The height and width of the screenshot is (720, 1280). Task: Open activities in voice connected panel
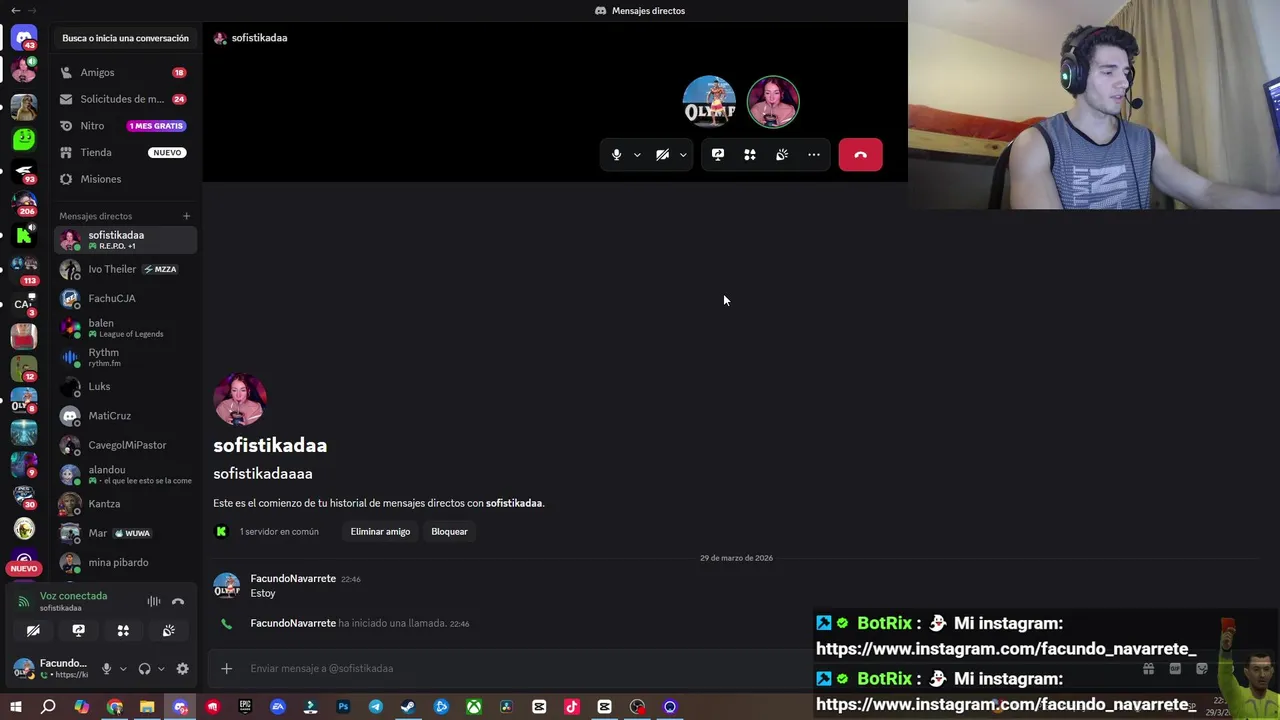click(123, 630)
